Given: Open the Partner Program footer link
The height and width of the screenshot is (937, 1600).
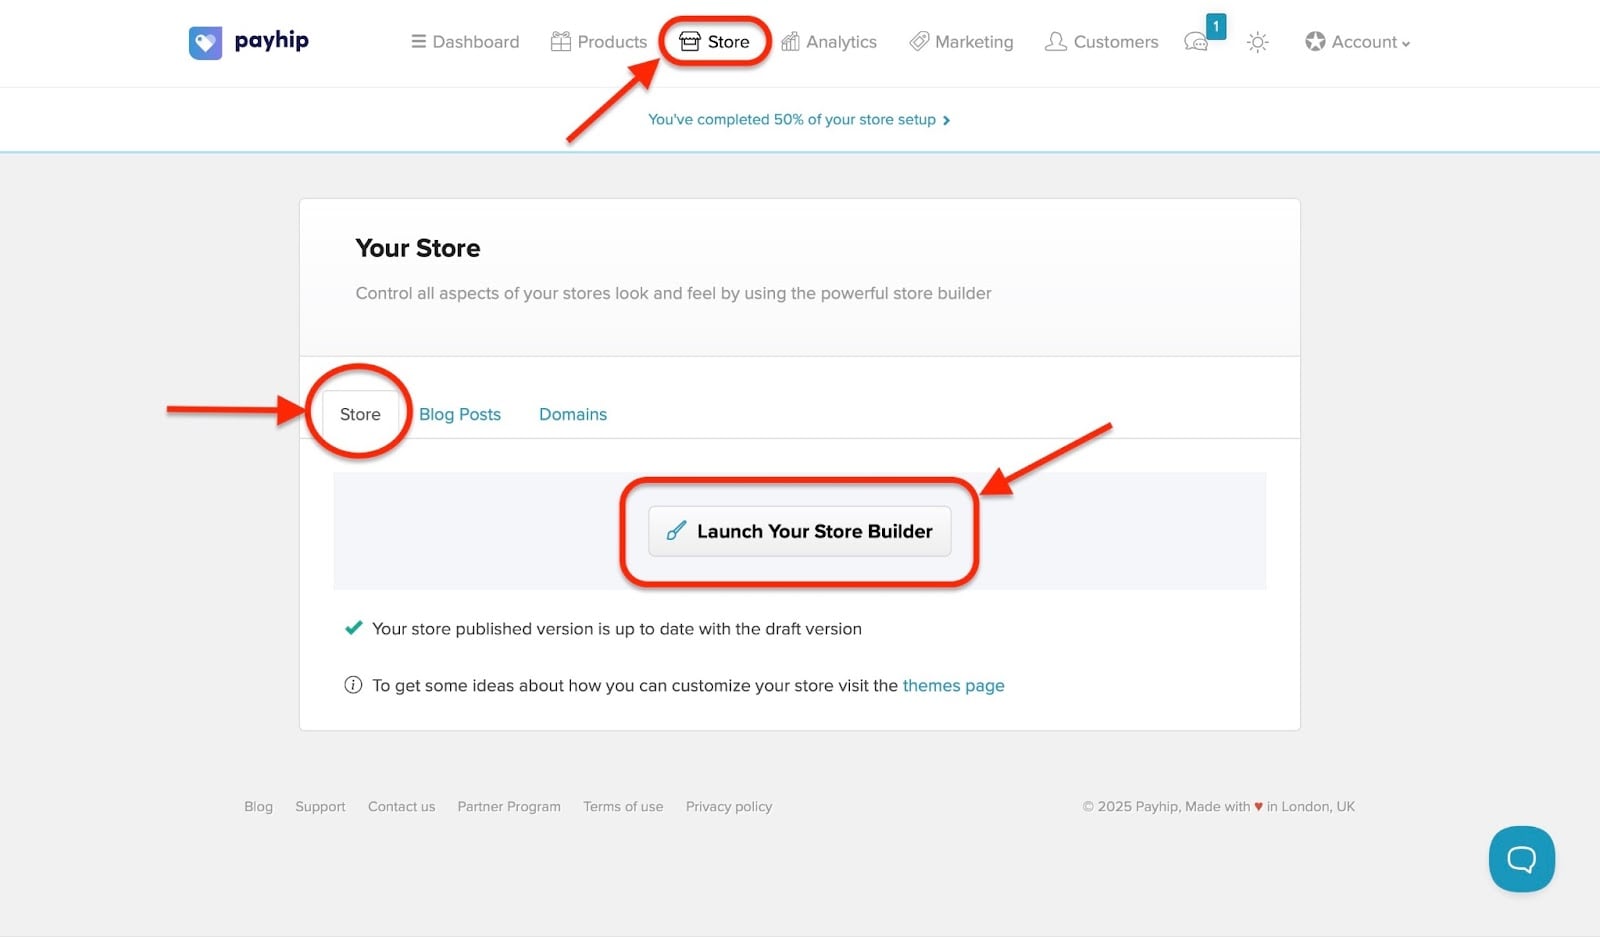Looking at the screenshot, I should [509, 807].
